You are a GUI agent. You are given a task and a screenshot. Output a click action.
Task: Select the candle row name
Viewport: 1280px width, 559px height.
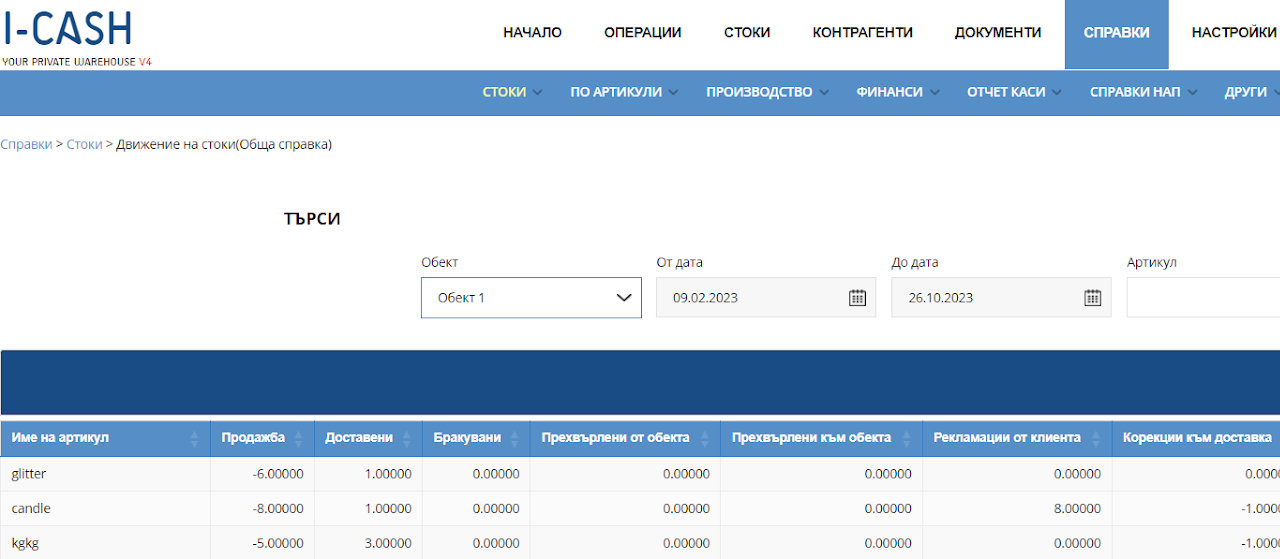pos(31,509)
